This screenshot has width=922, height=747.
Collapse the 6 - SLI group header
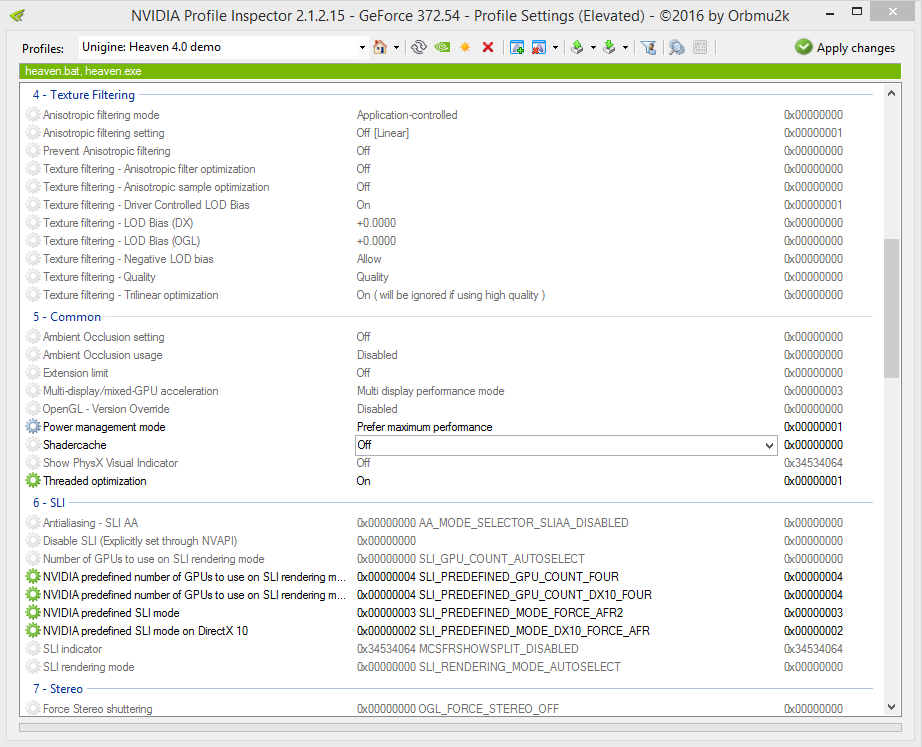[49, 502]
